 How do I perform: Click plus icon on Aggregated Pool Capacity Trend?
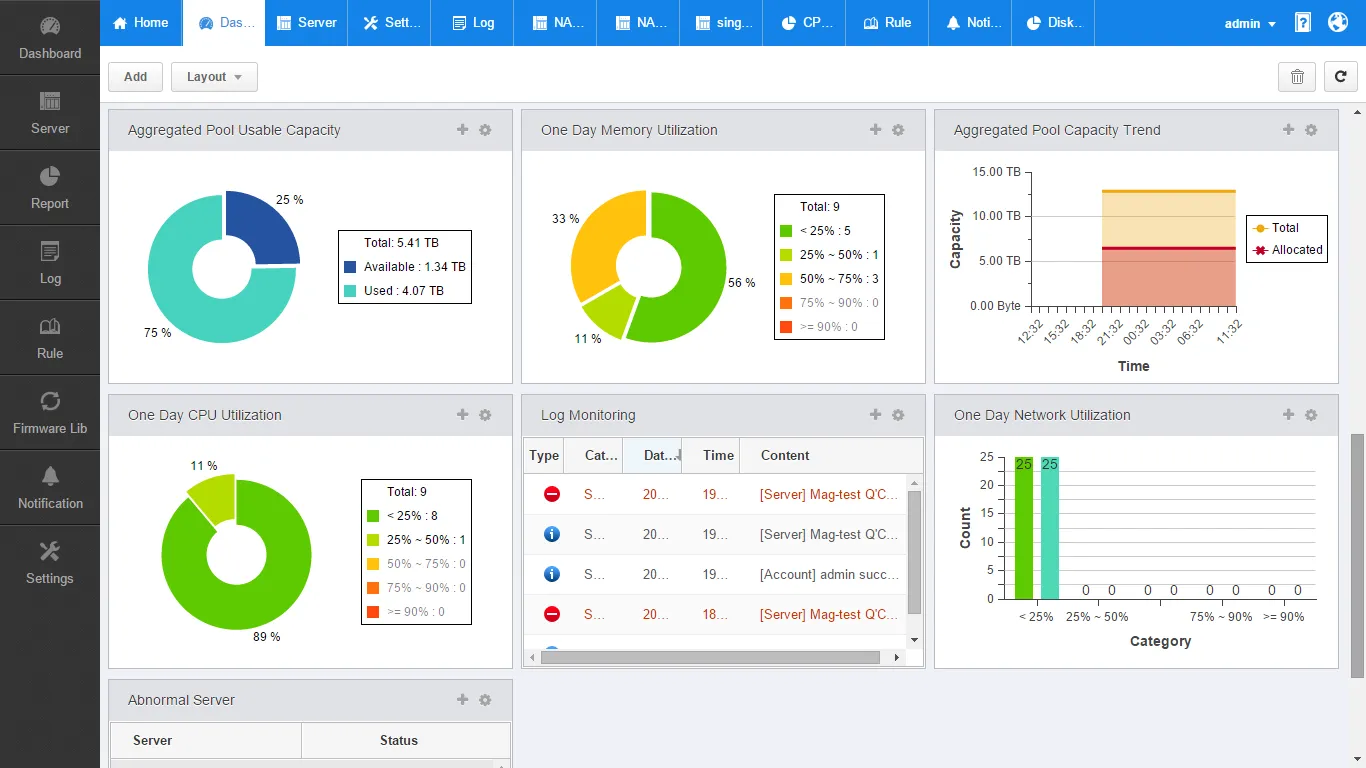(x=1288, y=130)
